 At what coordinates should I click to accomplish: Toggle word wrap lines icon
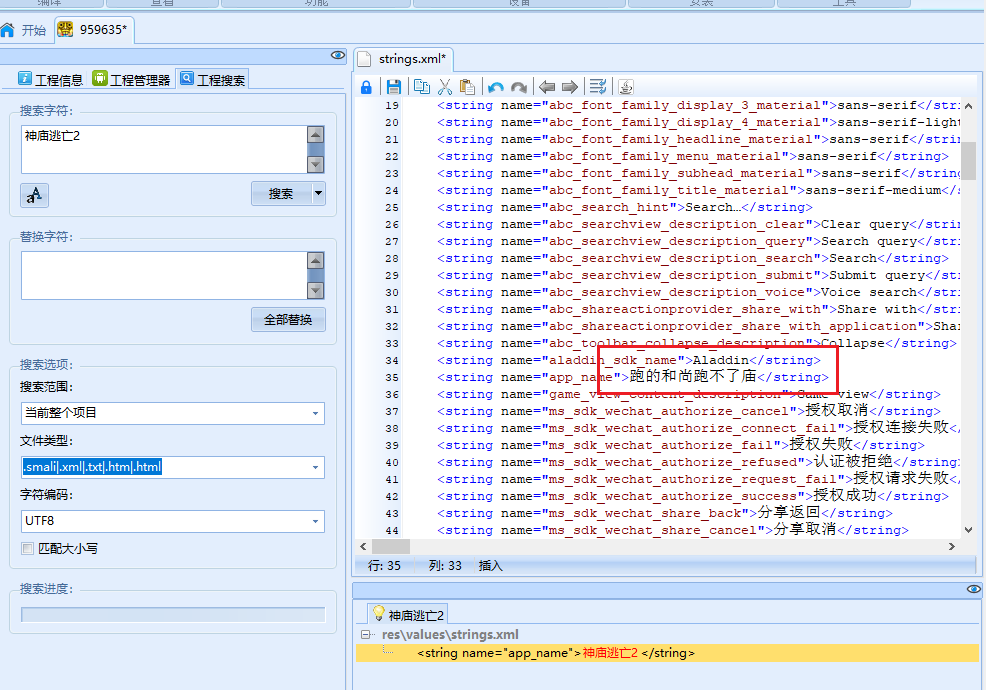[598, 87]
